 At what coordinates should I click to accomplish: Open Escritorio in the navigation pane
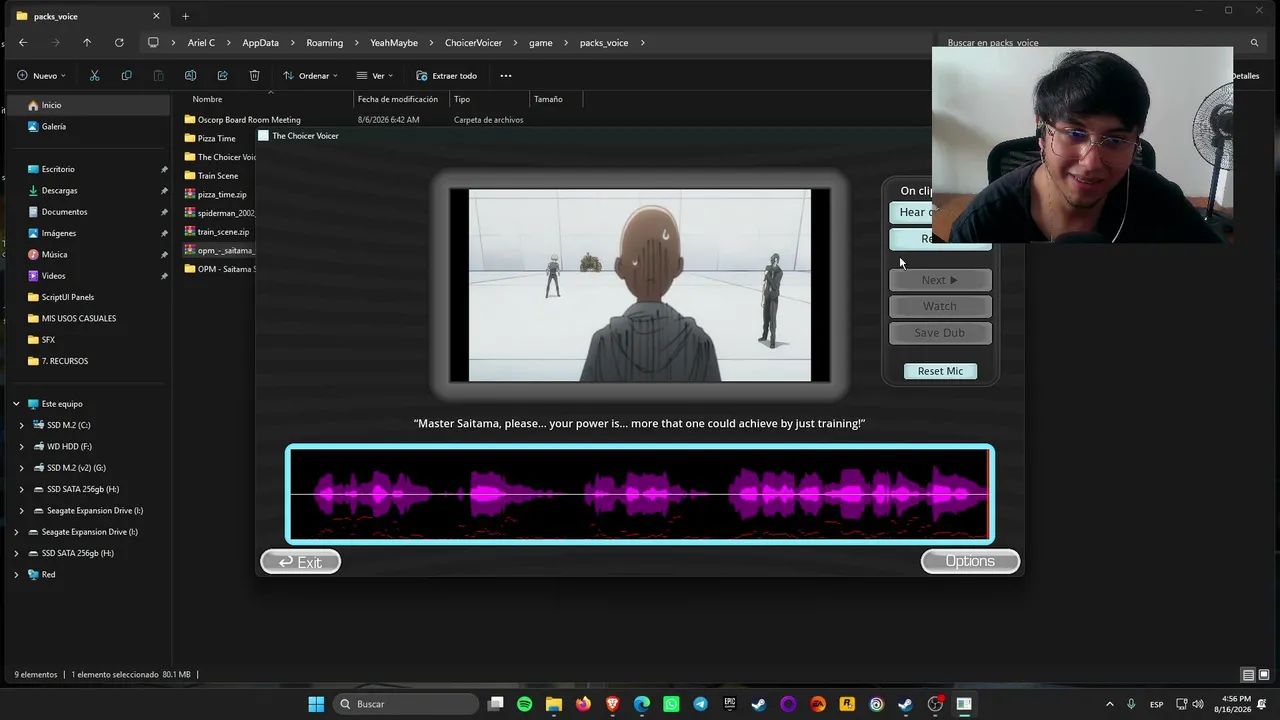pyautogui.click(x=58, y=169)
